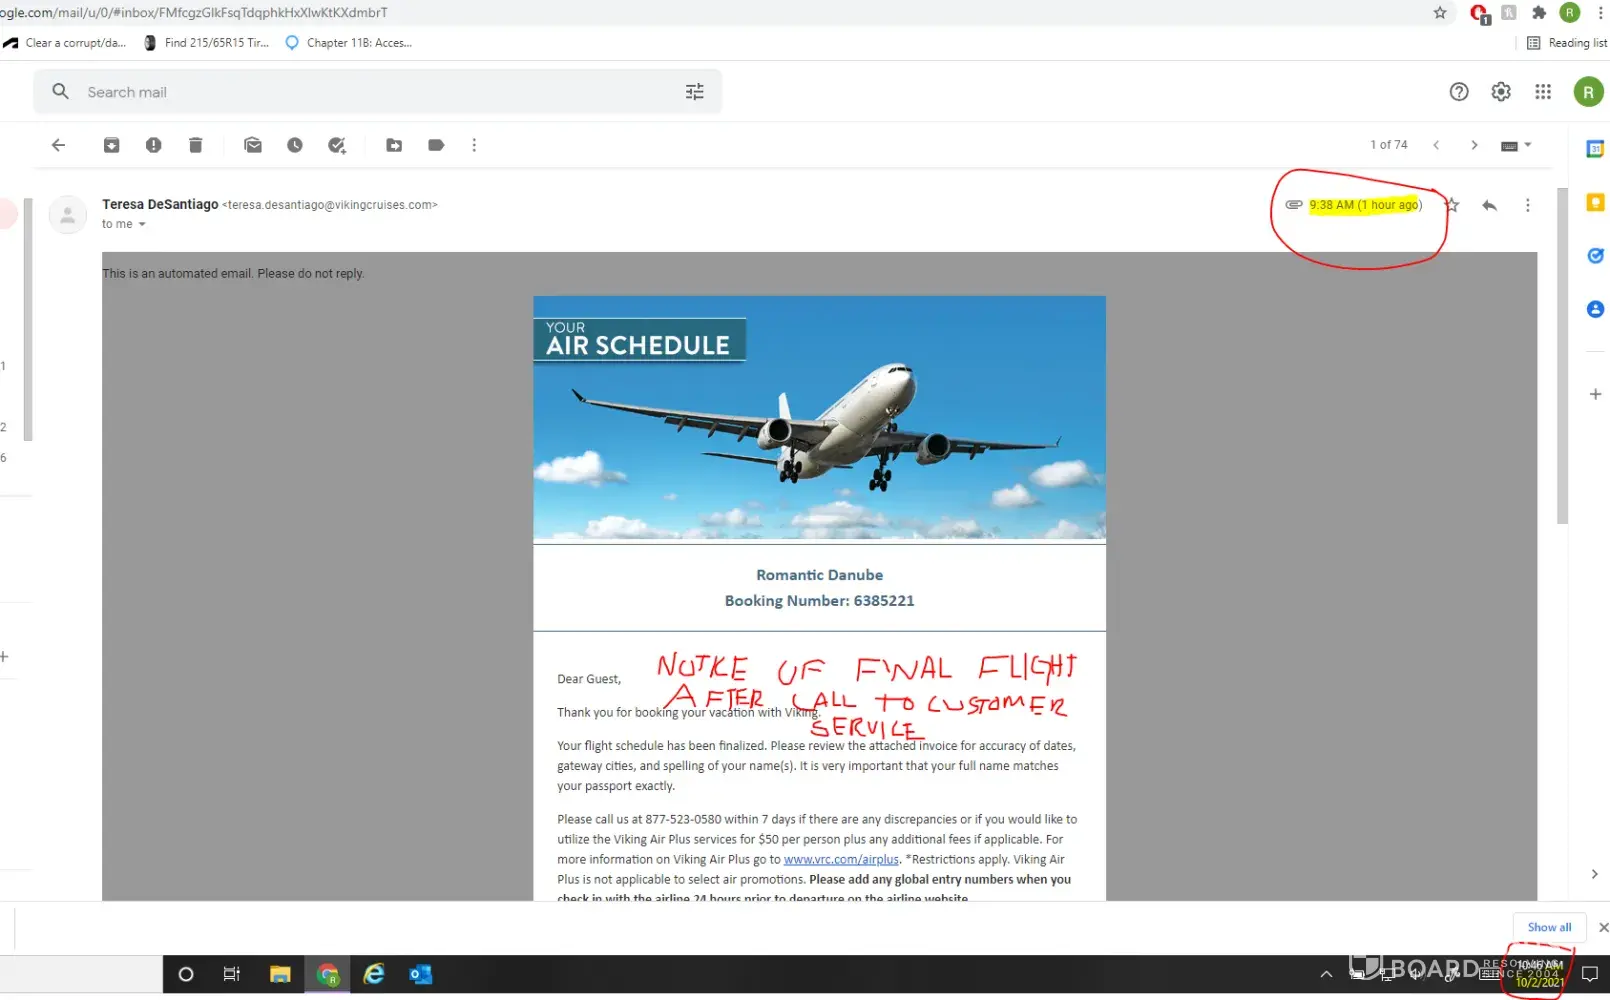Open the Move to folder menu
This screenshot has width=1610, height=1000.
[x=394, y=145]
